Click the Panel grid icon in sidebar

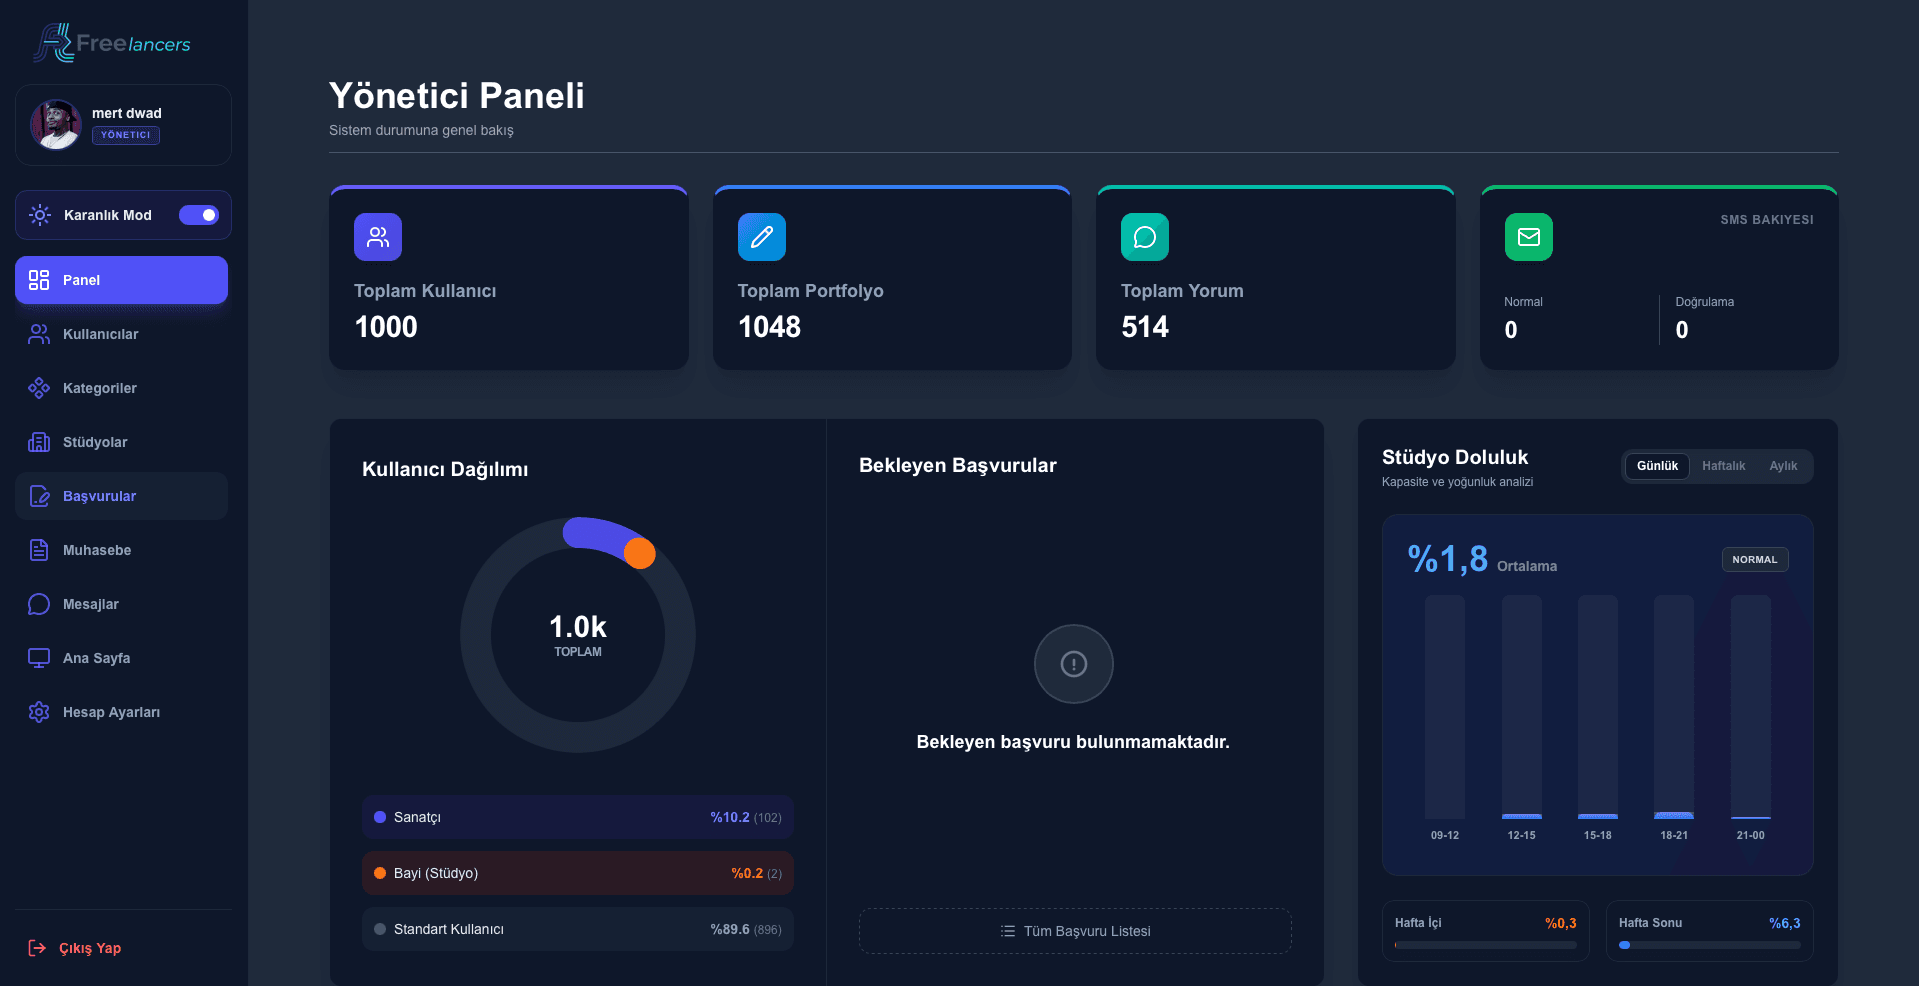tap(39, 280)
